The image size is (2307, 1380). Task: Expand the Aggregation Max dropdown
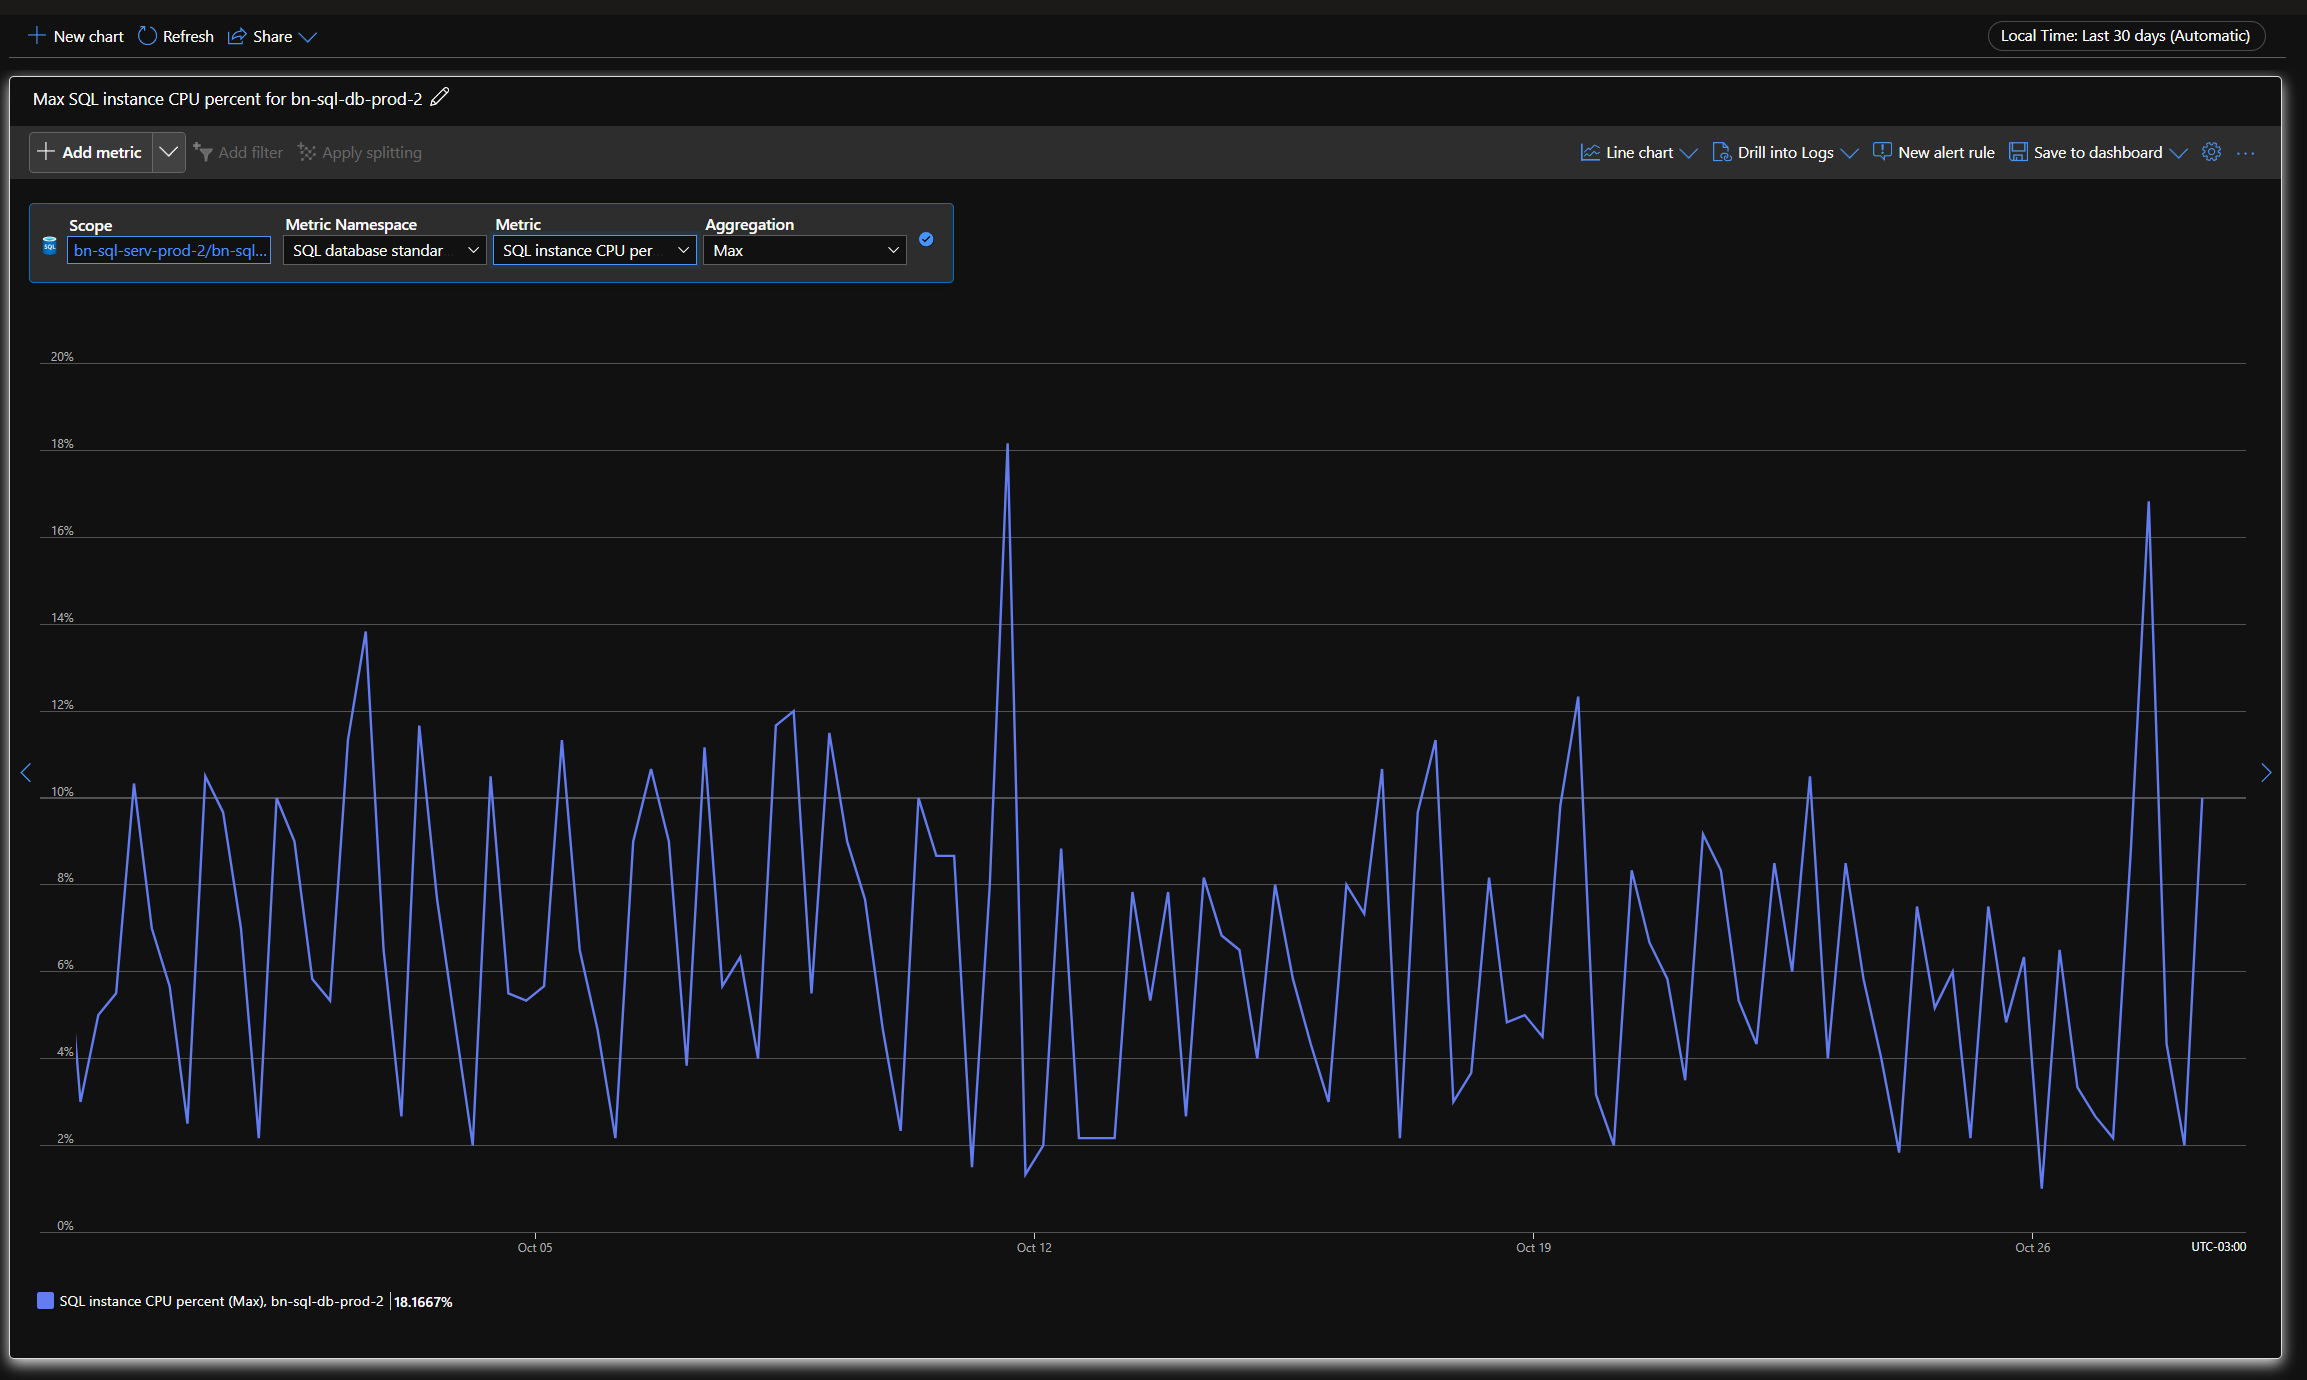[x=805, y=250]
